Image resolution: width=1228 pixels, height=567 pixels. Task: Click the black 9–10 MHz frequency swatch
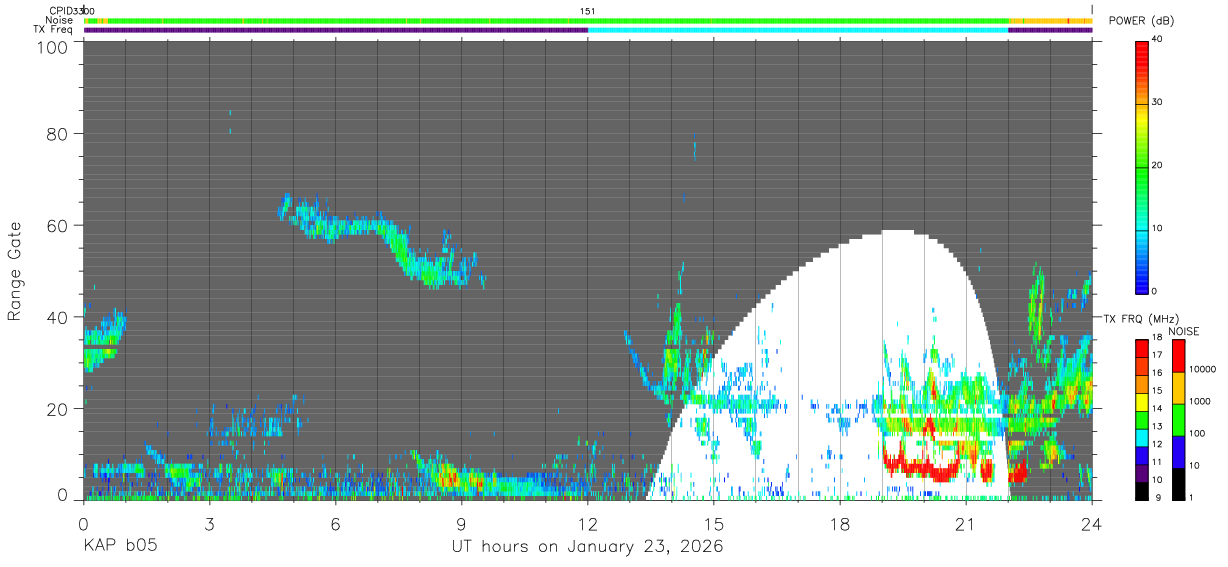(x=1142, y=490)
